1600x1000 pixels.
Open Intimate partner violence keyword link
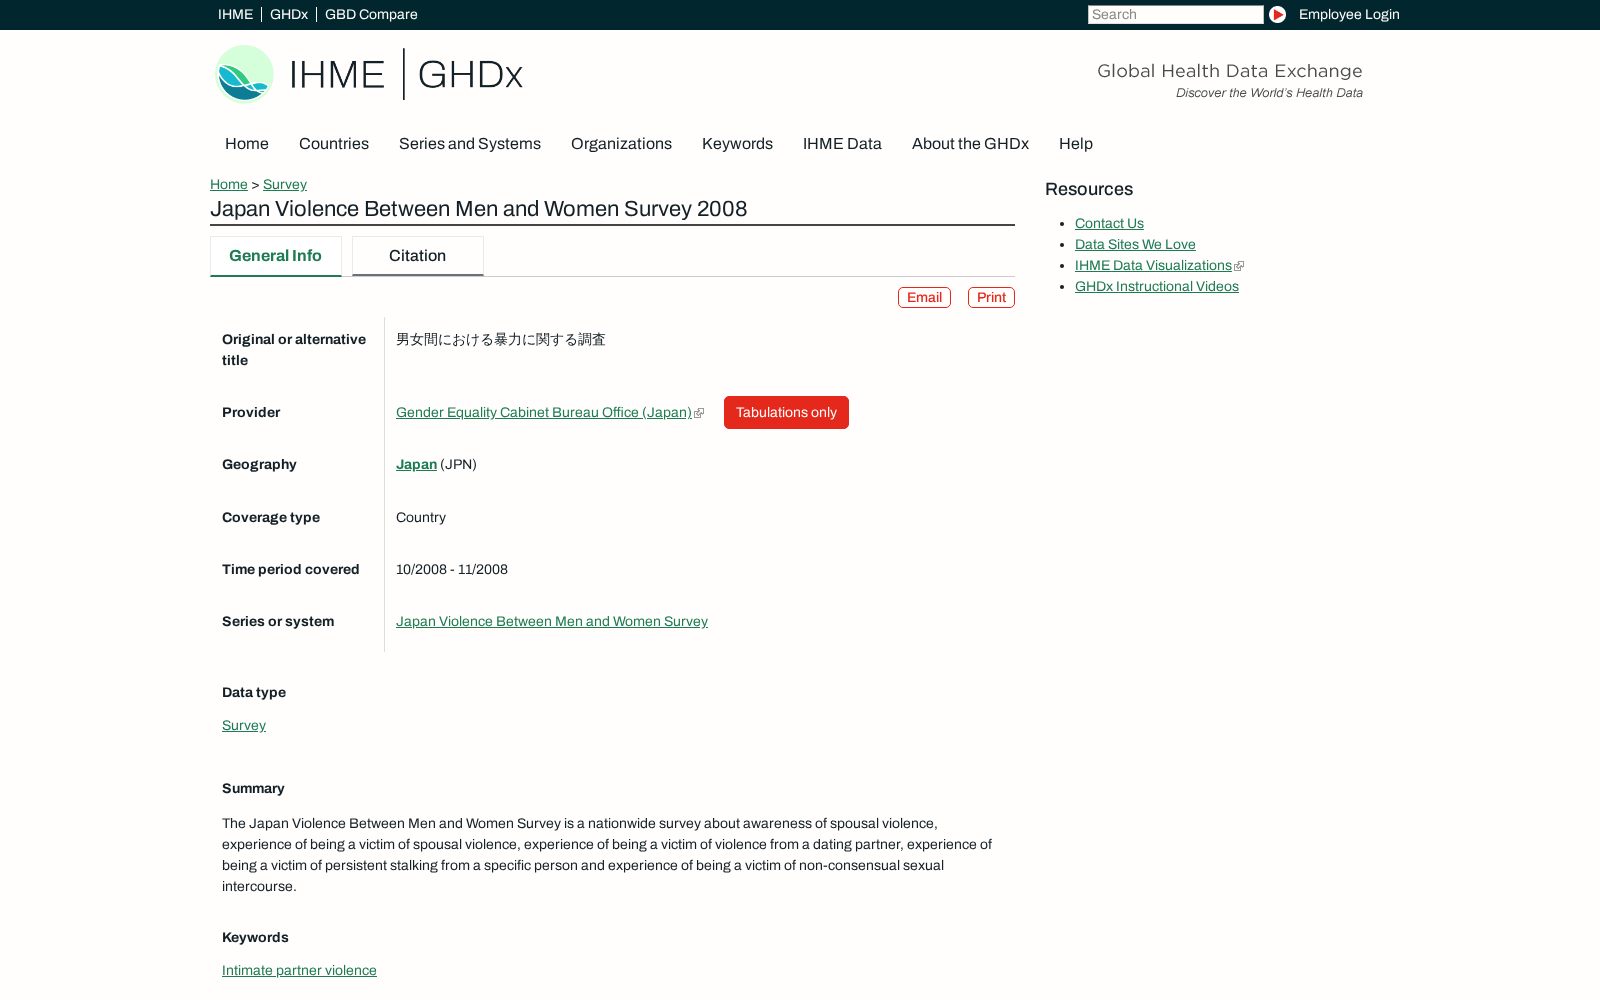click(299, 970)
